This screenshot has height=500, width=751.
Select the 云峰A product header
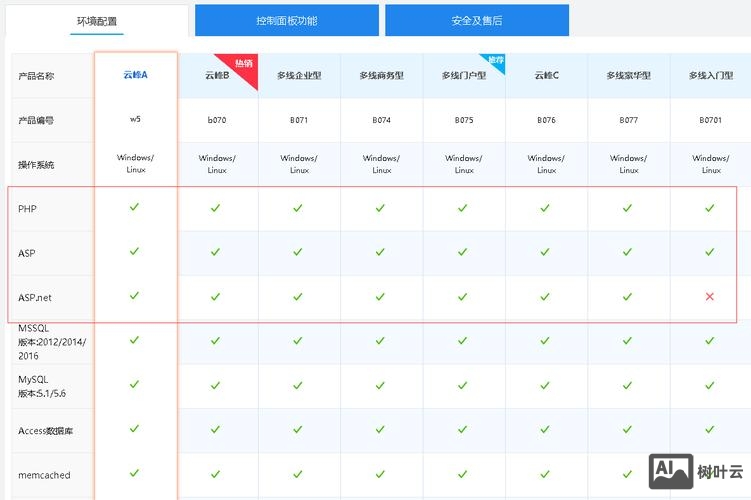click(136, 75)
